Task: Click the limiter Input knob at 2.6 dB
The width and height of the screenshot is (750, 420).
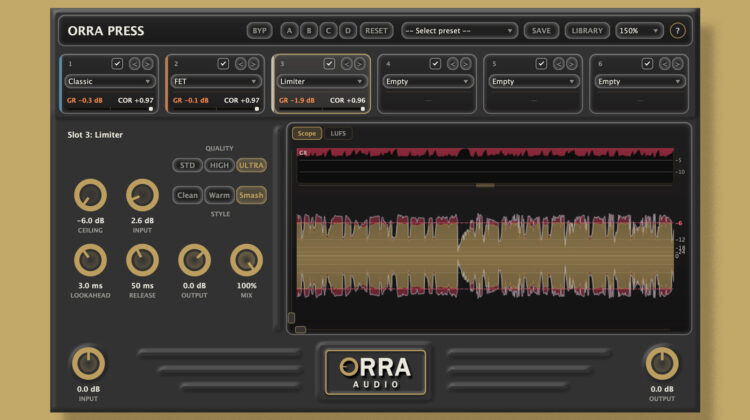Action: (x=142, y=195)
